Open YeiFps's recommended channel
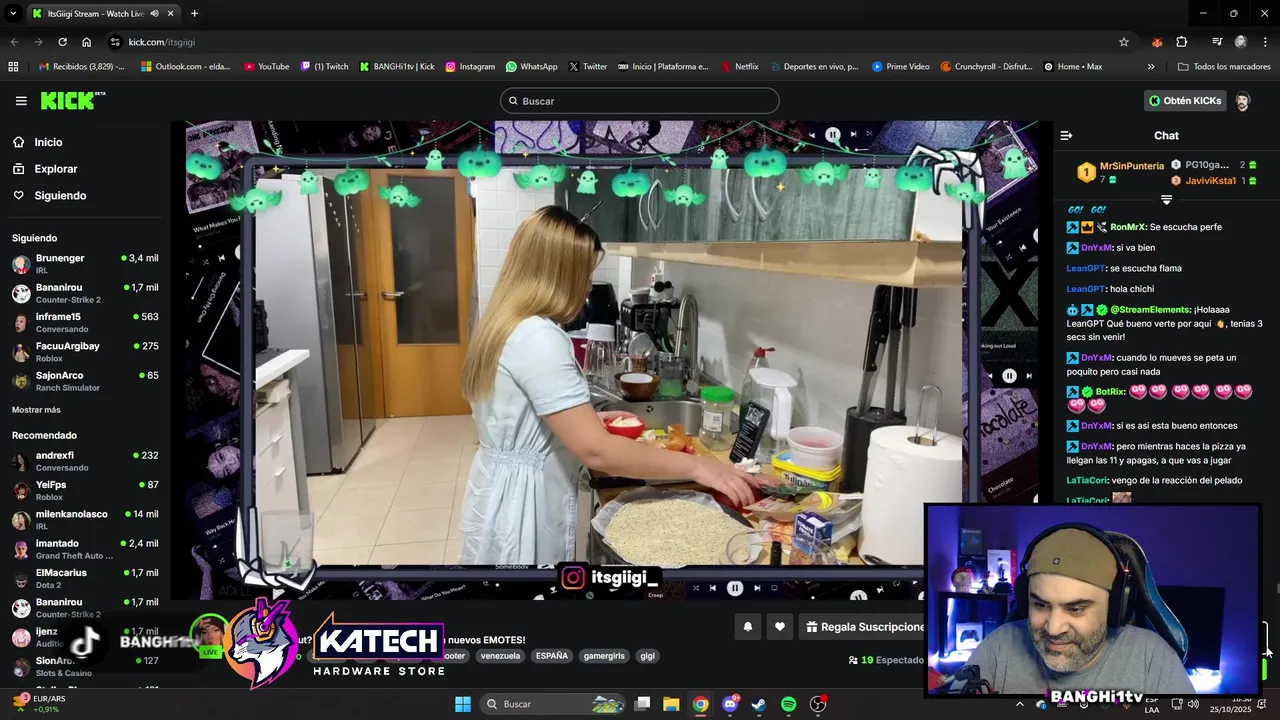This screenshot has height=720, width=1280. pos(86,490)
